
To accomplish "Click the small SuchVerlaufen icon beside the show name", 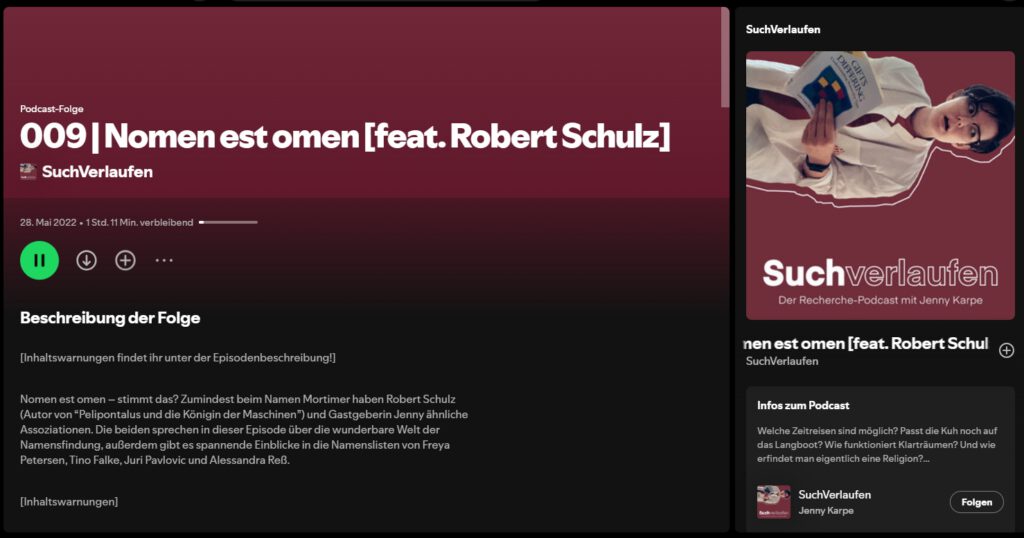I will click(28, 172).
